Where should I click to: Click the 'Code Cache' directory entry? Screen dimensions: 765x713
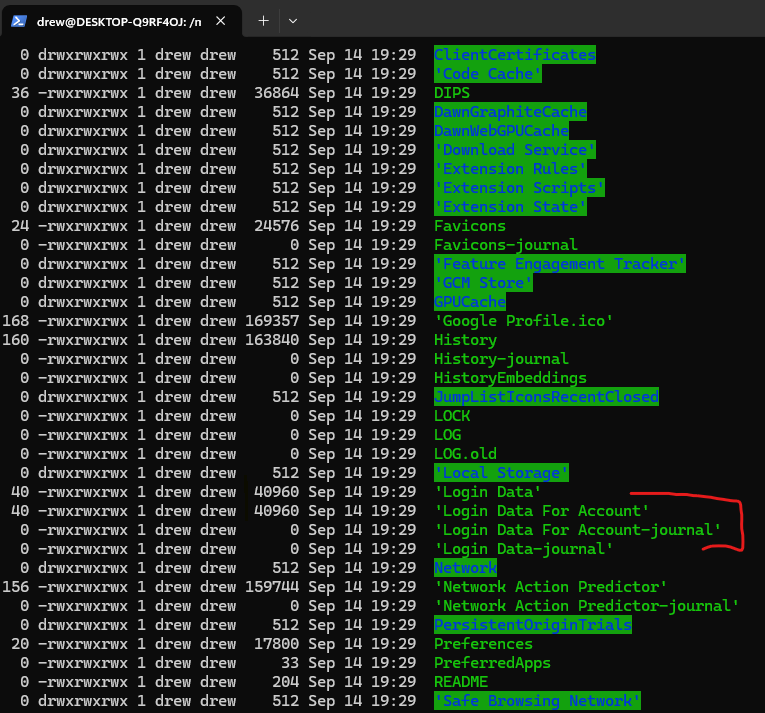[x=488, y=74]
